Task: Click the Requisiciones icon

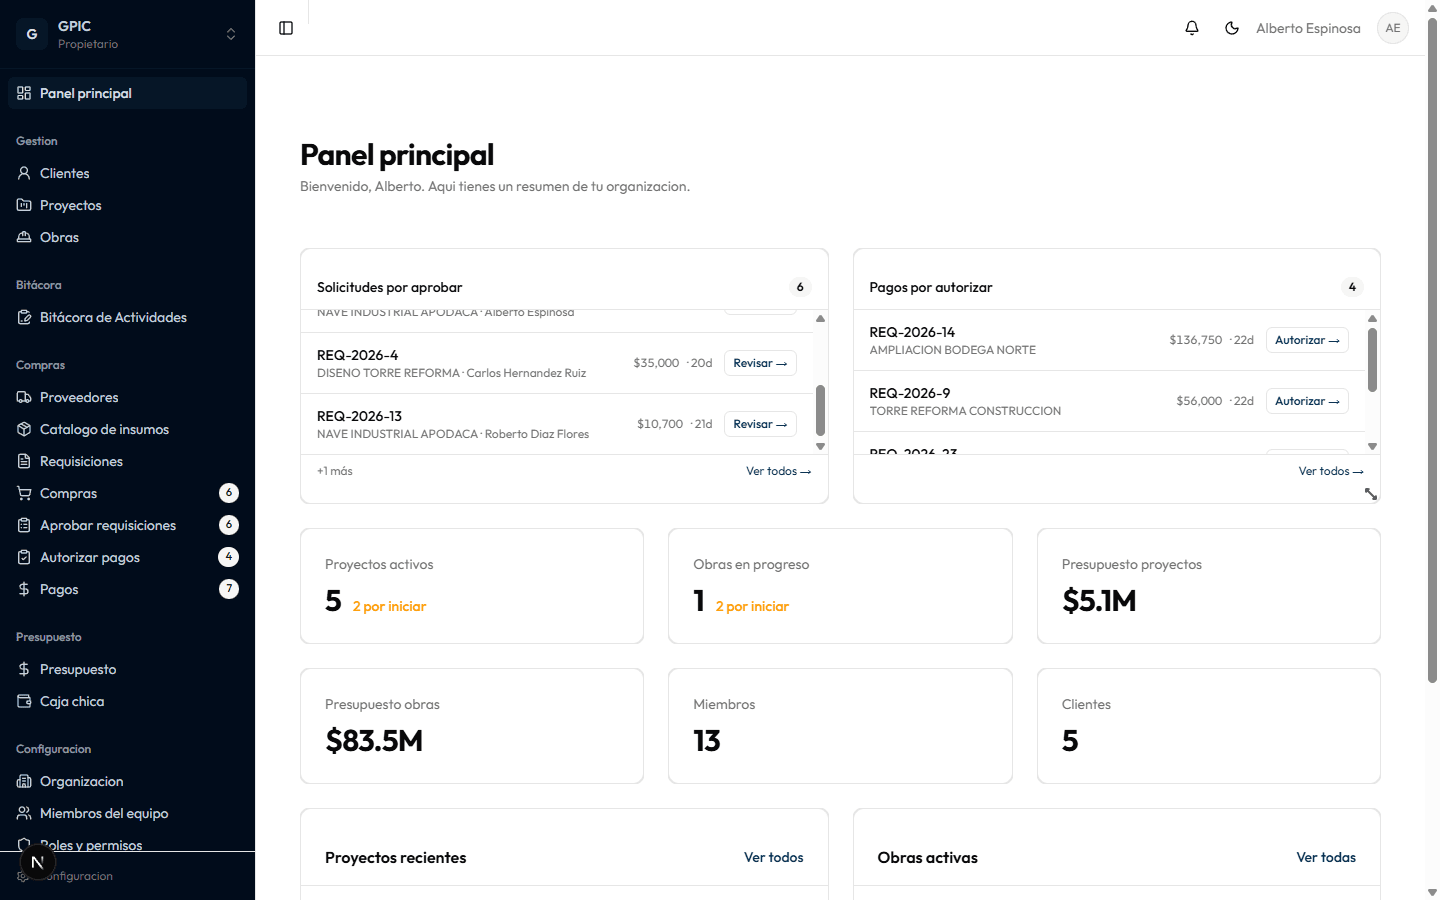Action: click(24, 461)
